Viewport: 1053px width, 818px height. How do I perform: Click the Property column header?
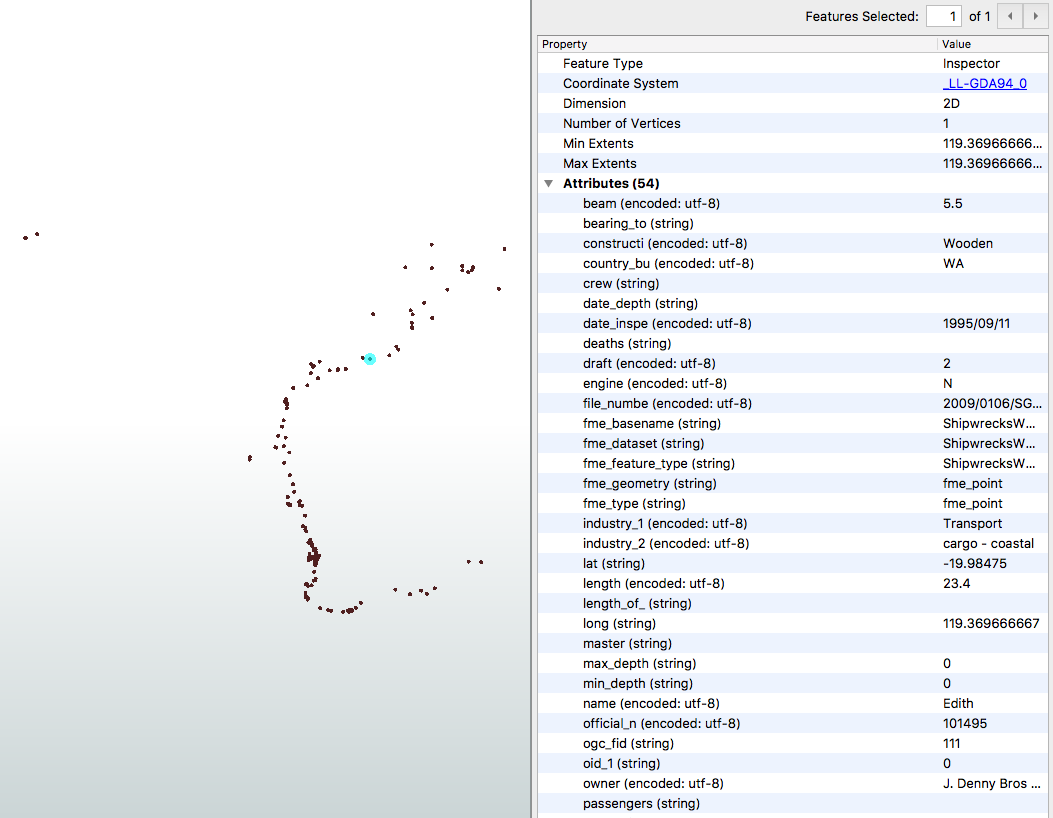pos(565,44)
